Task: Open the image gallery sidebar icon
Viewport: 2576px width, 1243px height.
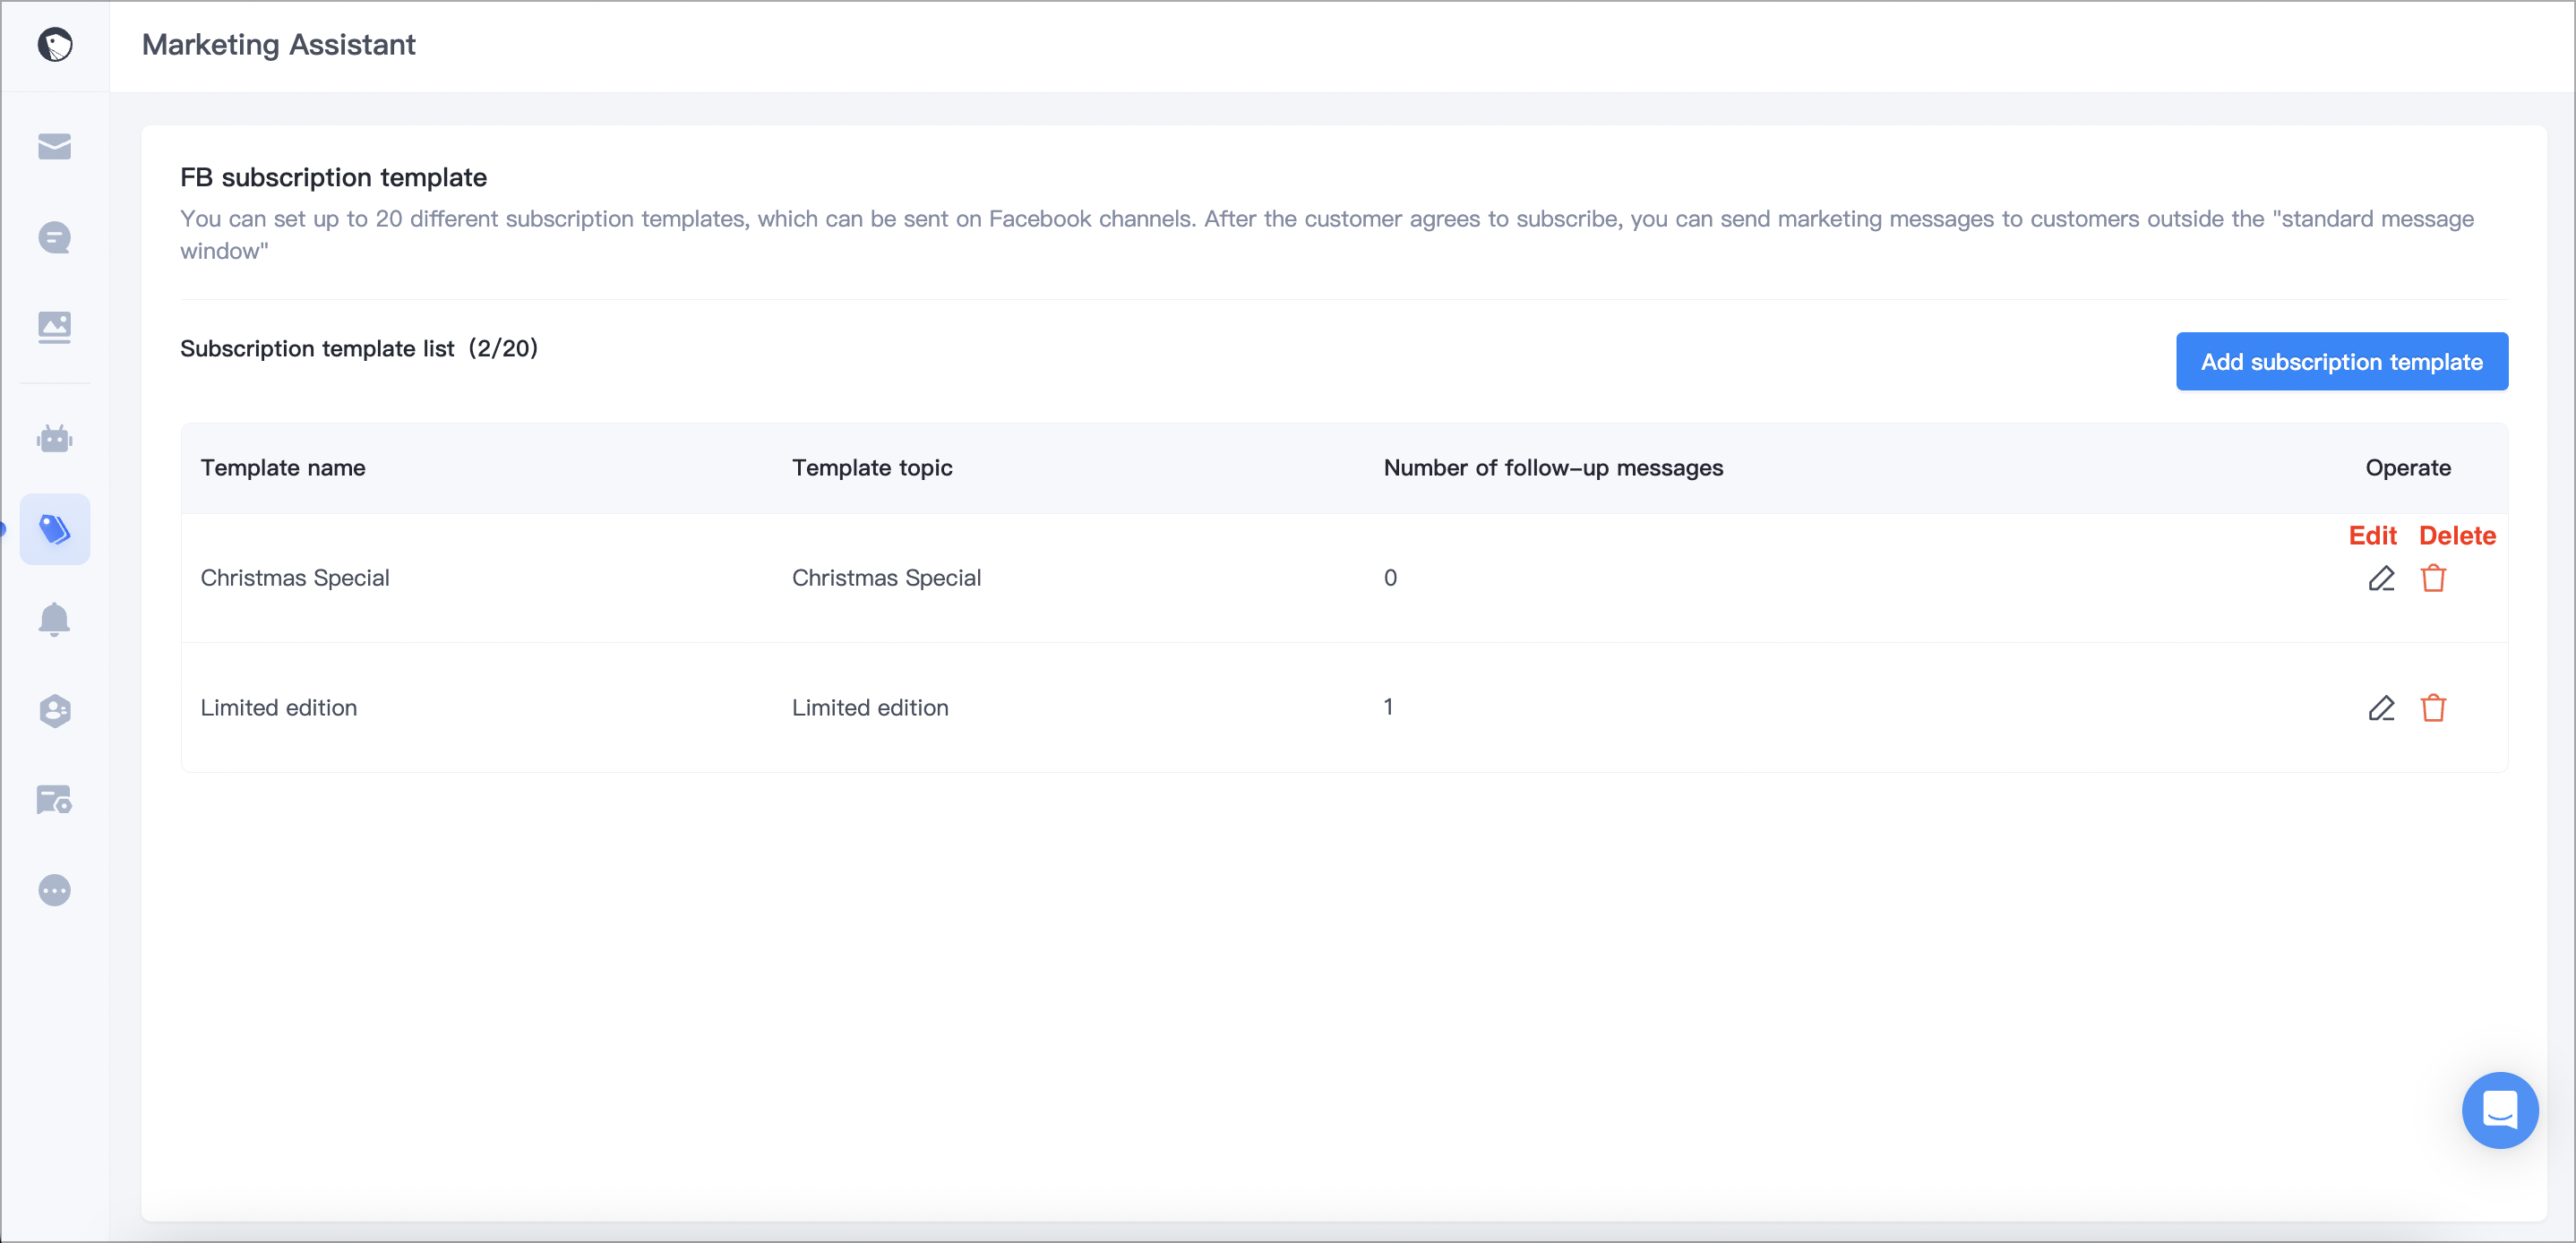Action: tap(55, 327)
